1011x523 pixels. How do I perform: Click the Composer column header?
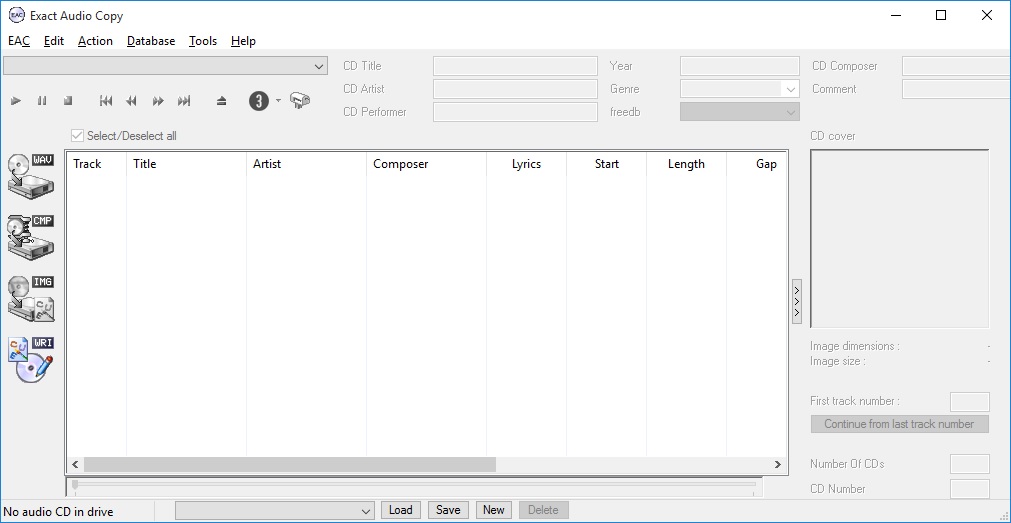point(426,164)
